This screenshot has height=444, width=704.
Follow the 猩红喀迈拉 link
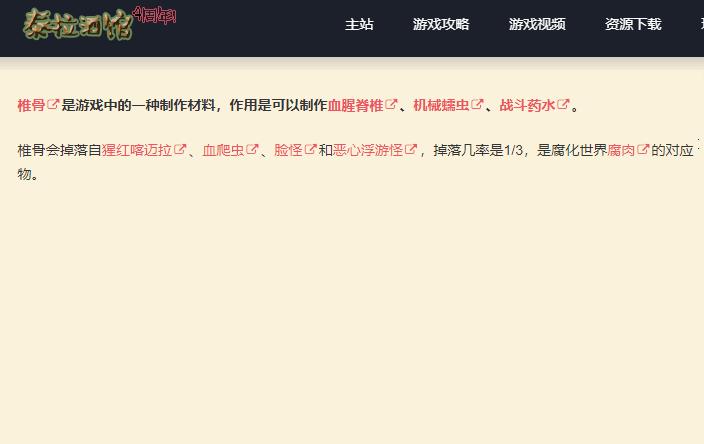click(x=136, y=150)
